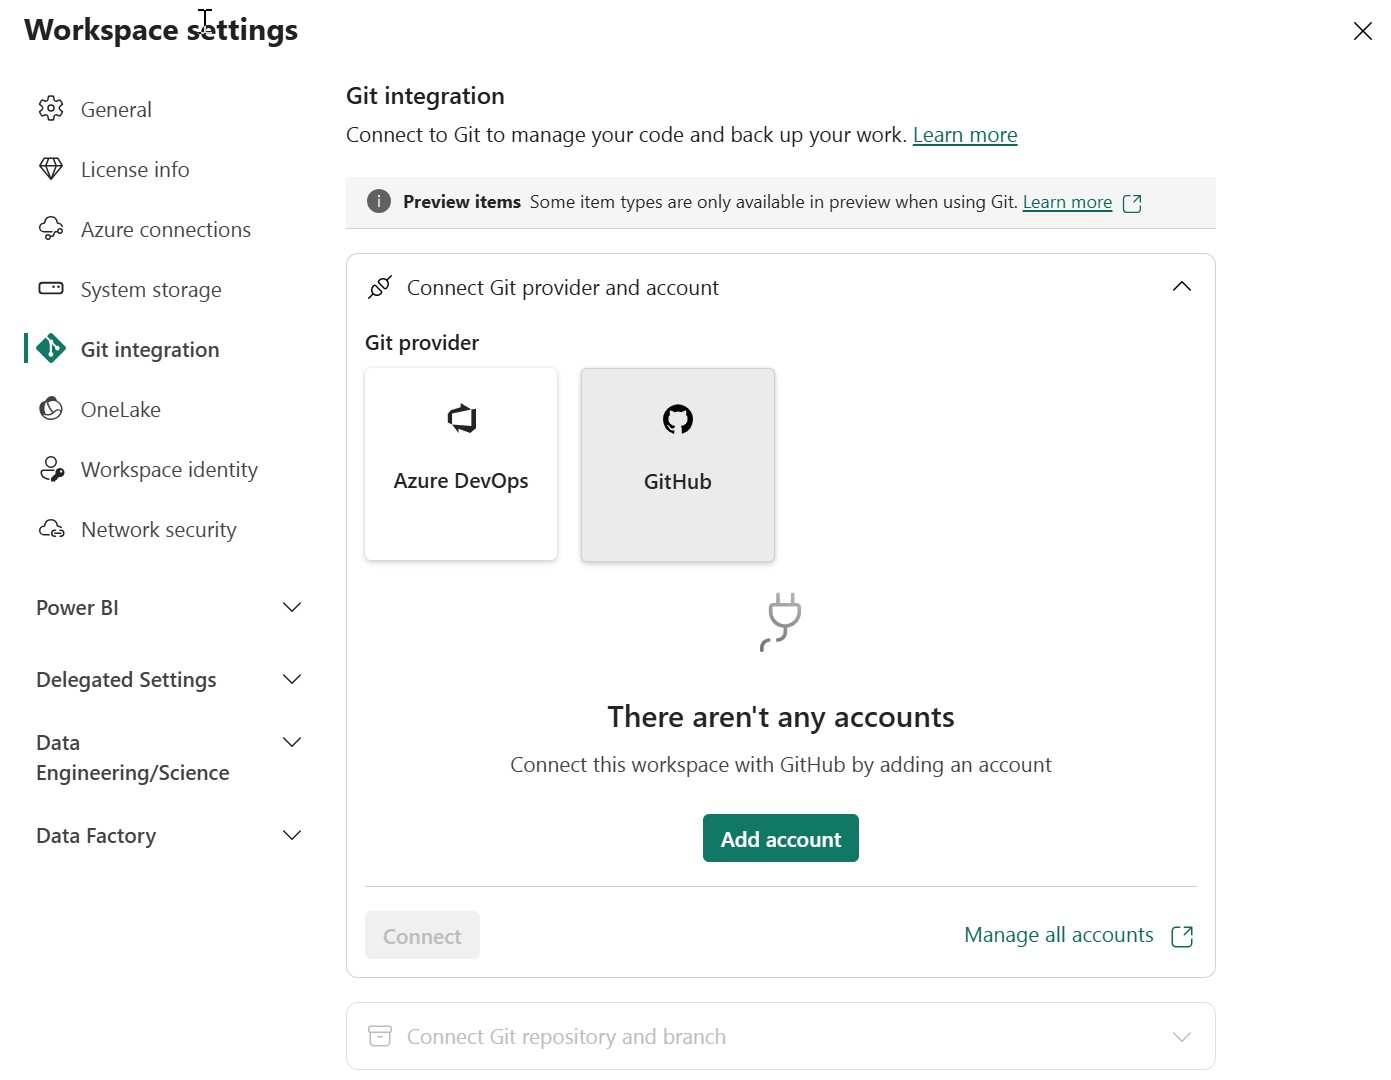Select the Git integration branch icon

click(x=51, y=349)
